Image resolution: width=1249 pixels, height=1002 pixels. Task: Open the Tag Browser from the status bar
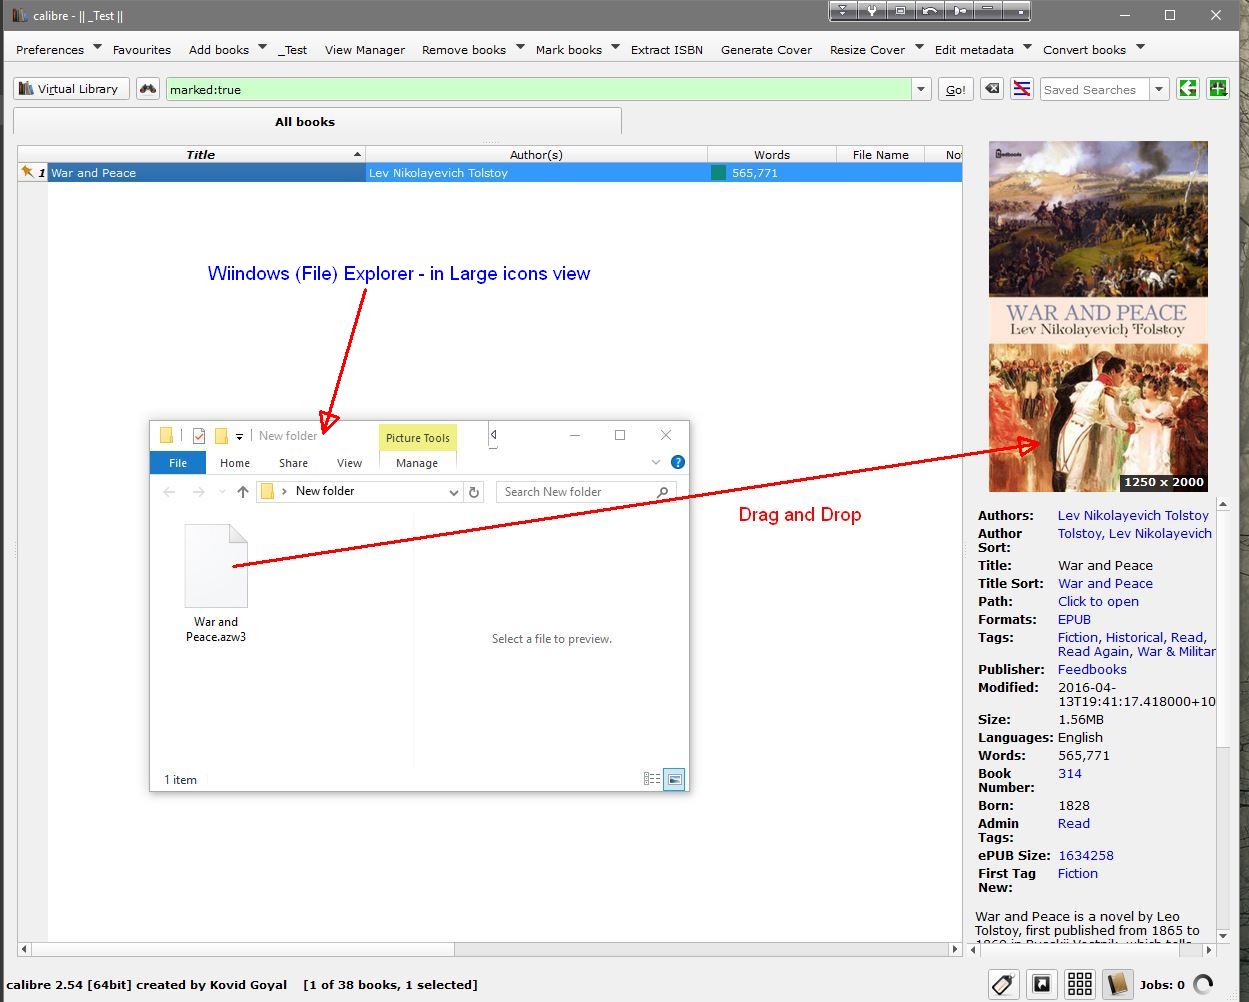[x=1004, y=984]
